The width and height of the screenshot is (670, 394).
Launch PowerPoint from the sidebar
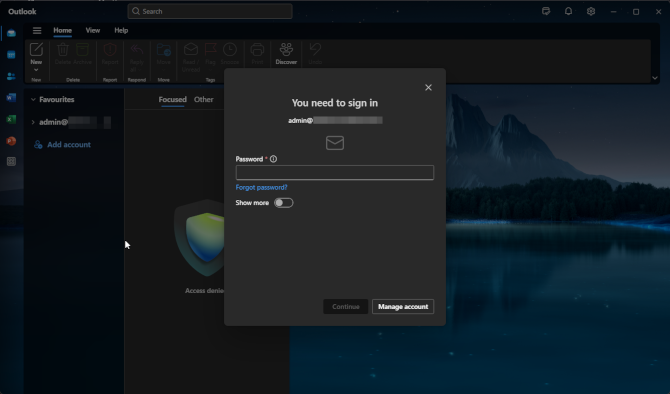(11, 141)
